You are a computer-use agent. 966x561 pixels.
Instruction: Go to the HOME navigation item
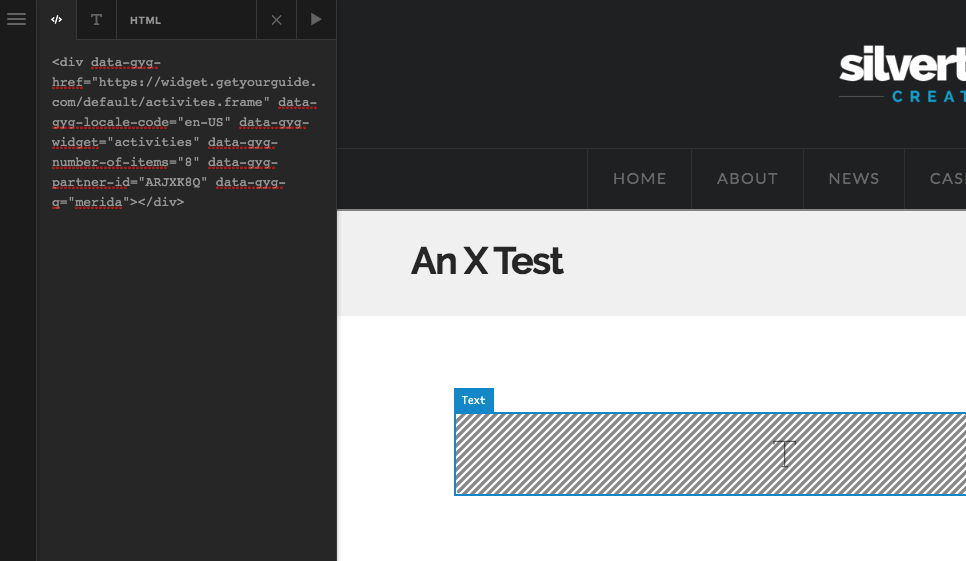[639, 179]
